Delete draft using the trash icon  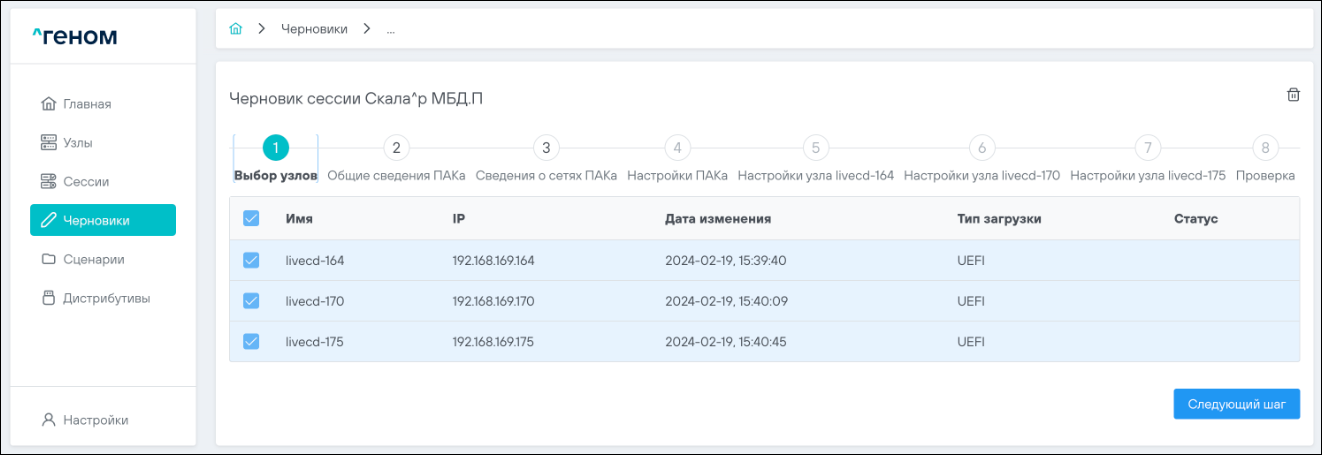tap(1293, 95)
